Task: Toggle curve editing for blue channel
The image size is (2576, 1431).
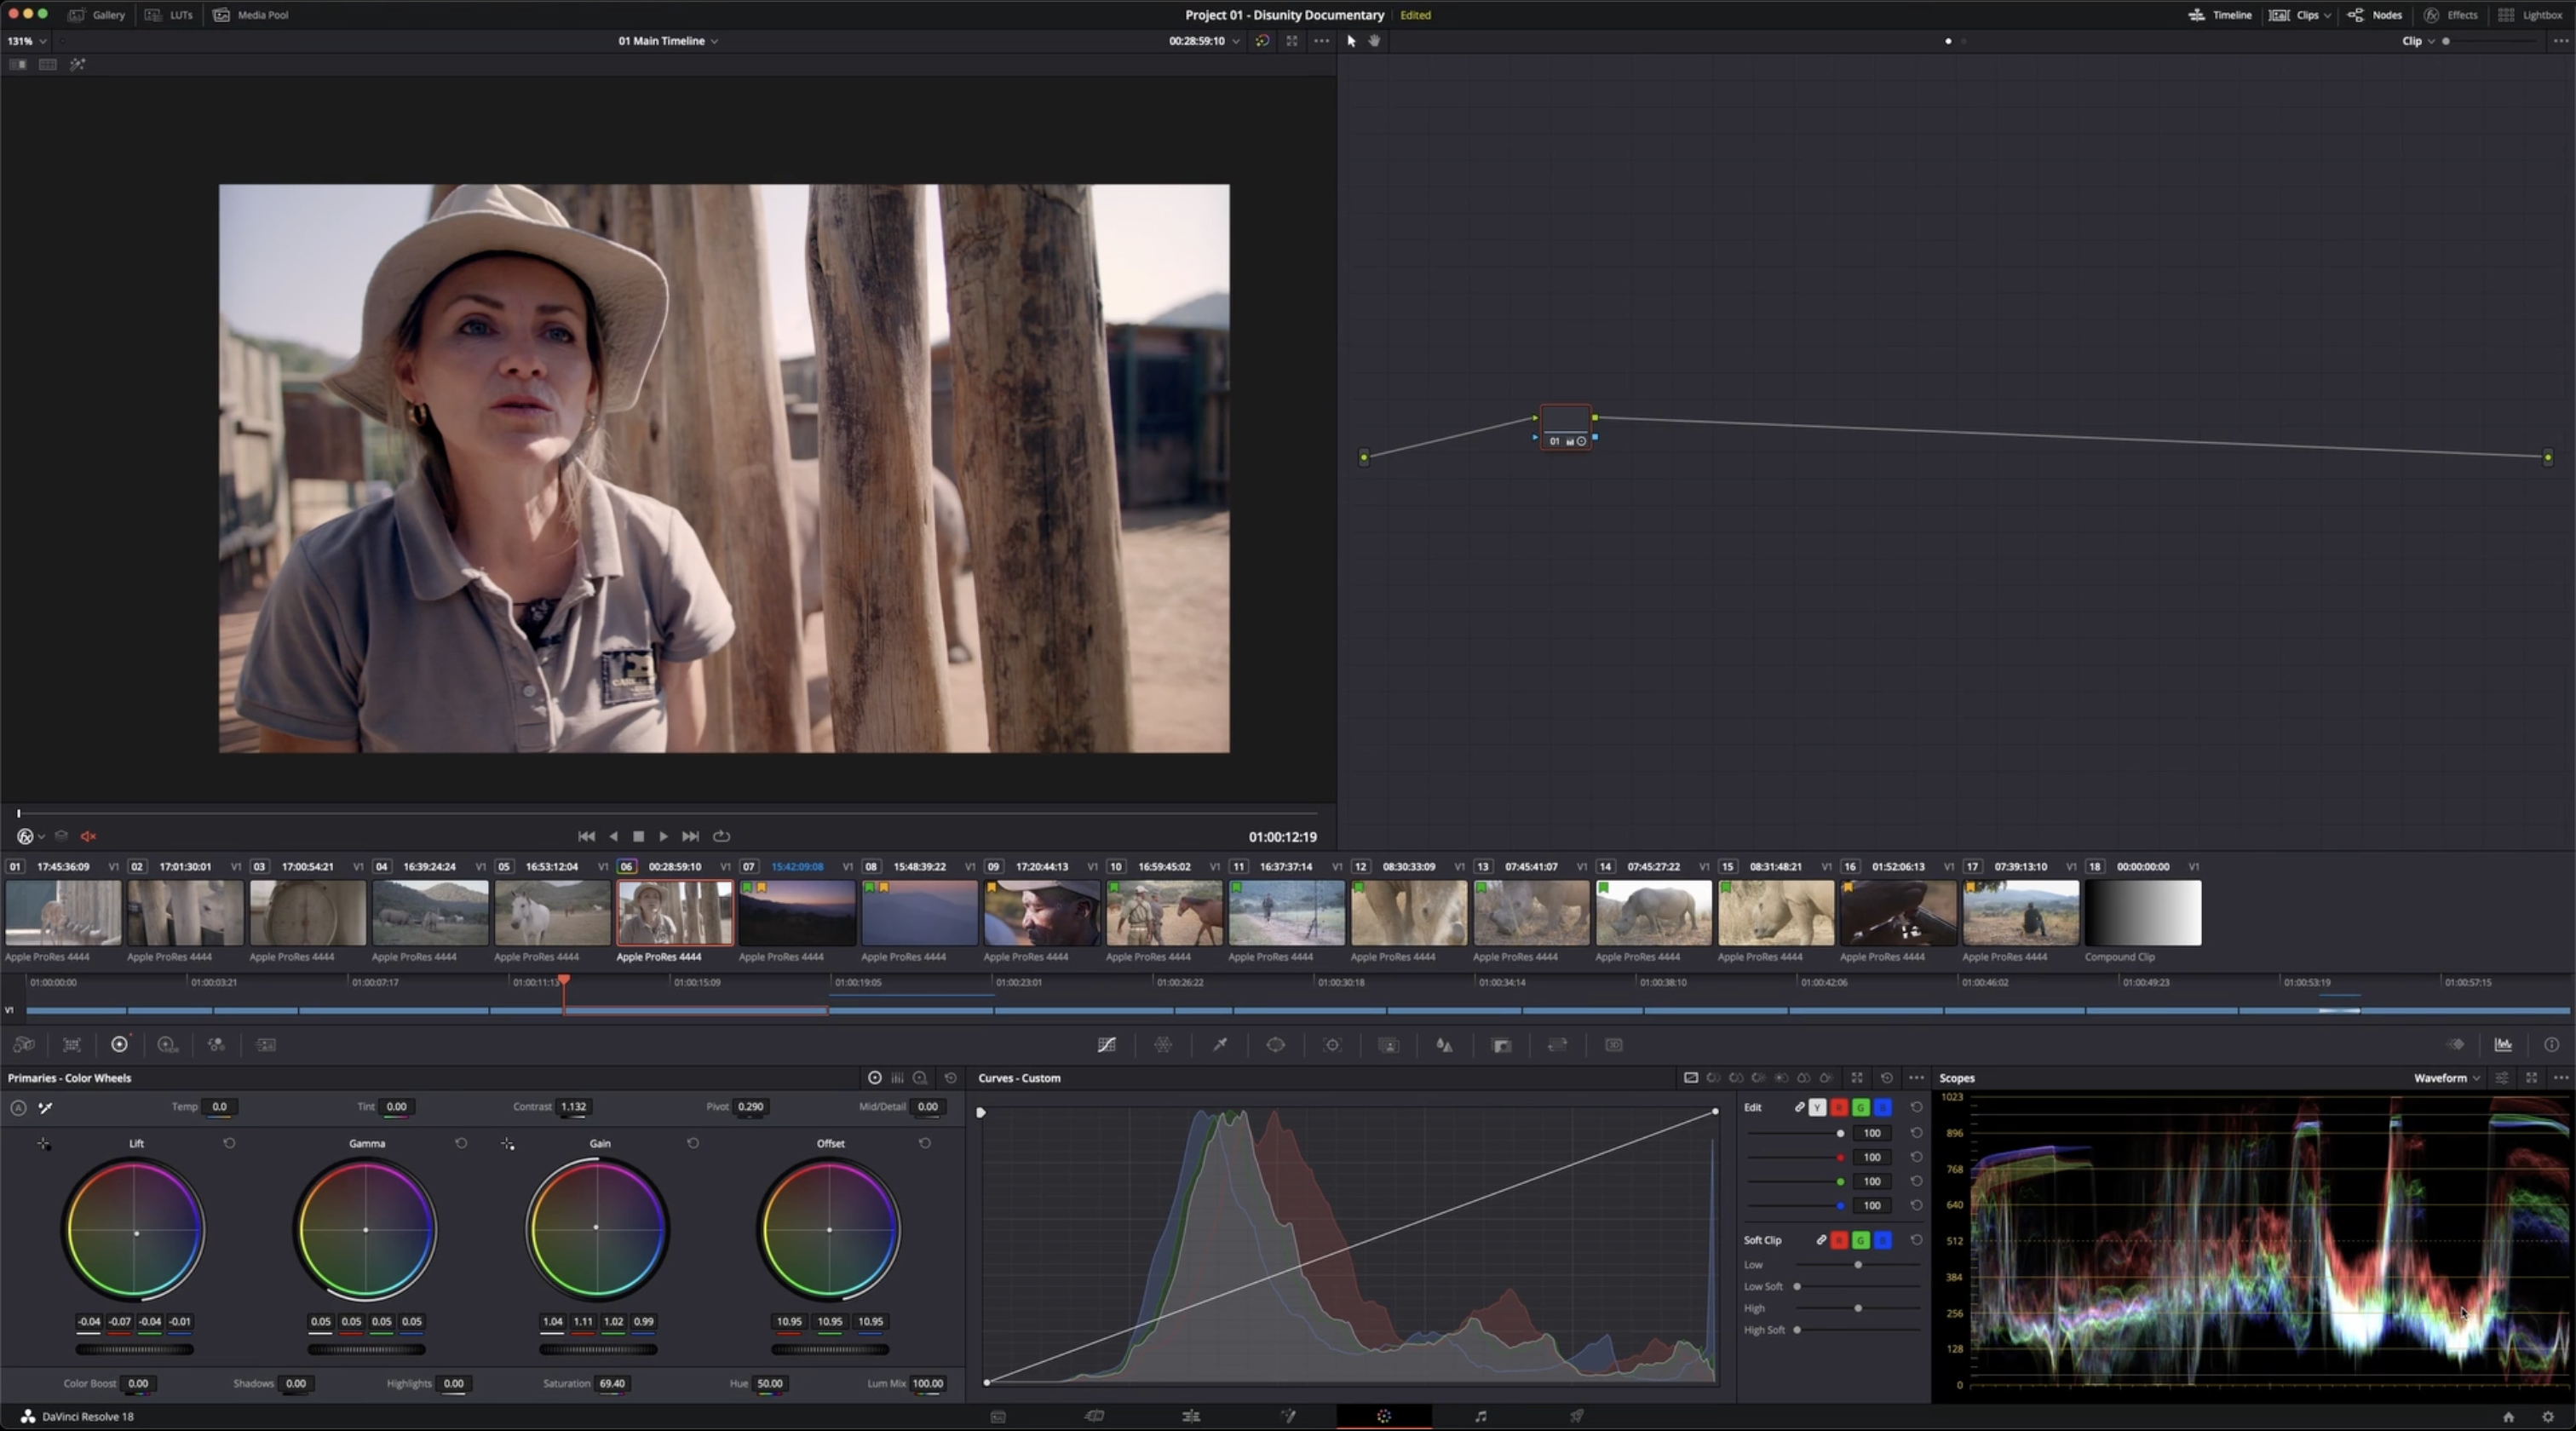Action: pyautogui.click(x=1883, y=1108)
